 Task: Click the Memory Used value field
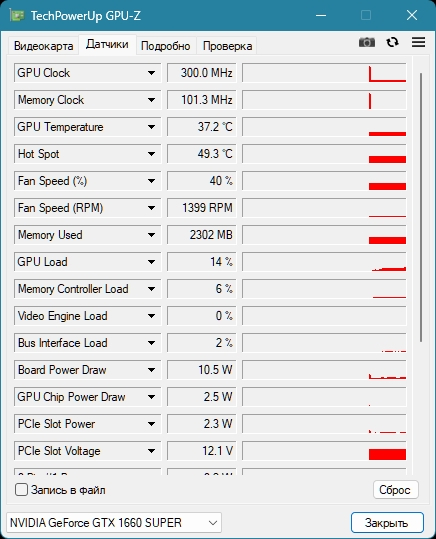202,235
